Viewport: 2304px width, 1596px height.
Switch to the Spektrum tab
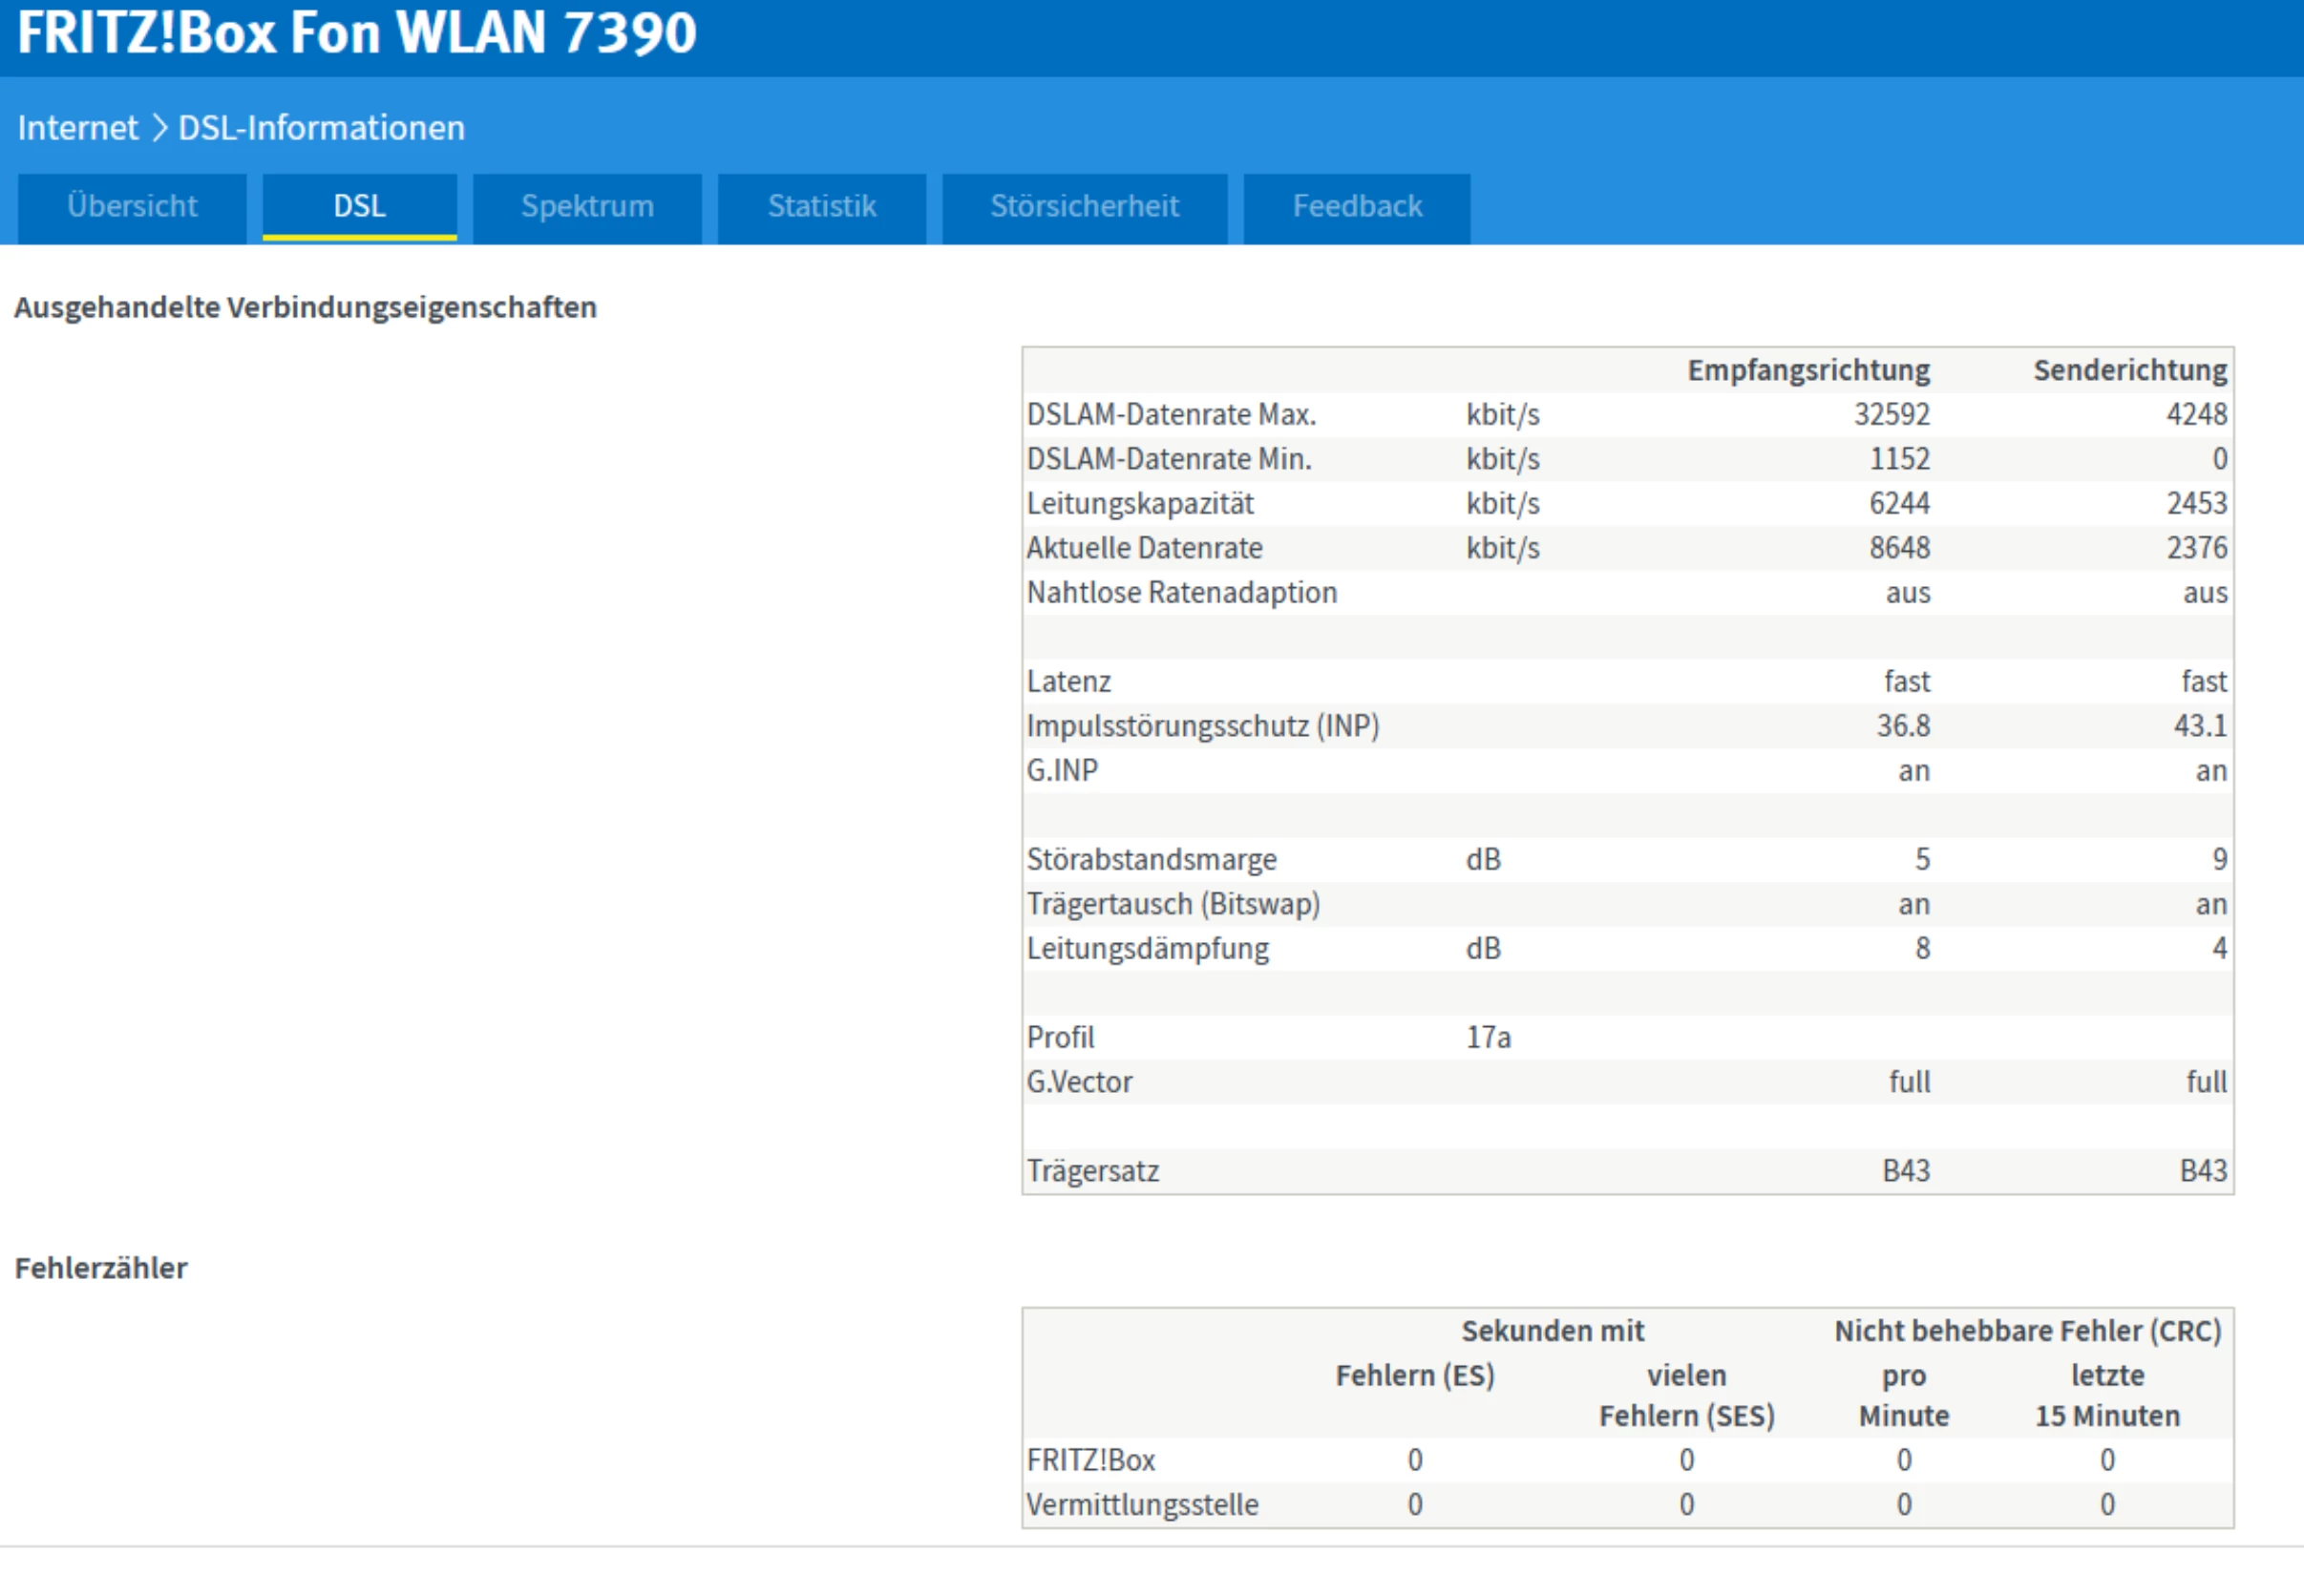pos(587,207)
